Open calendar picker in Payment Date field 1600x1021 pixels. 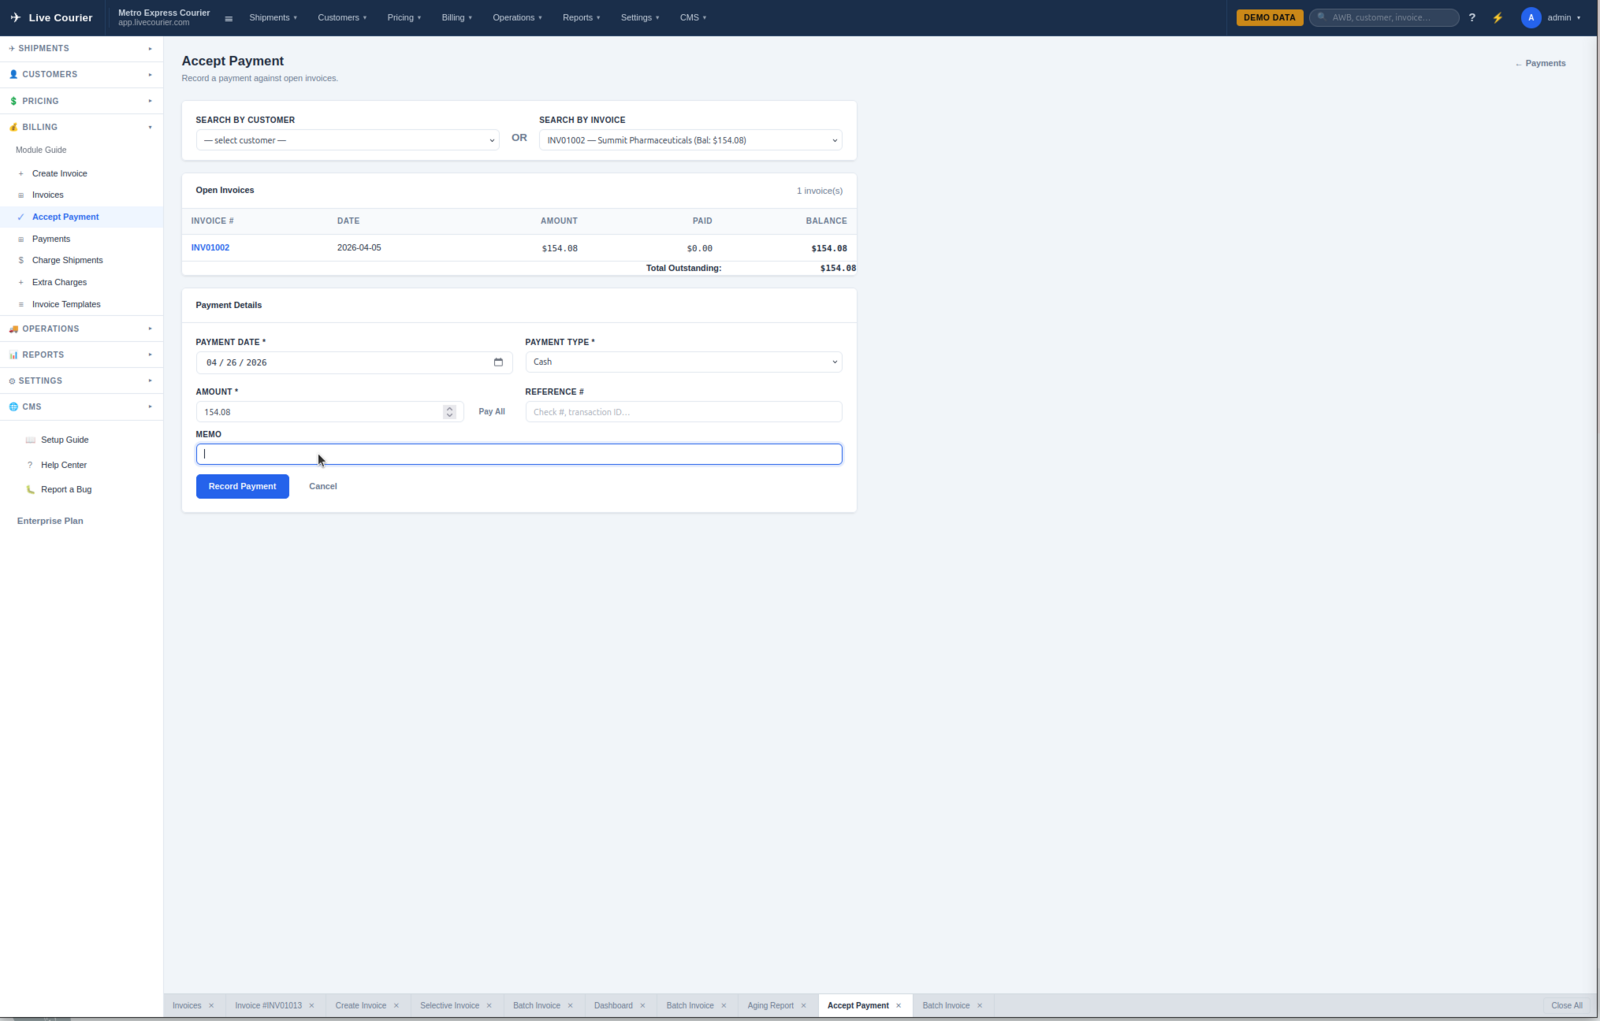point(498,362)
